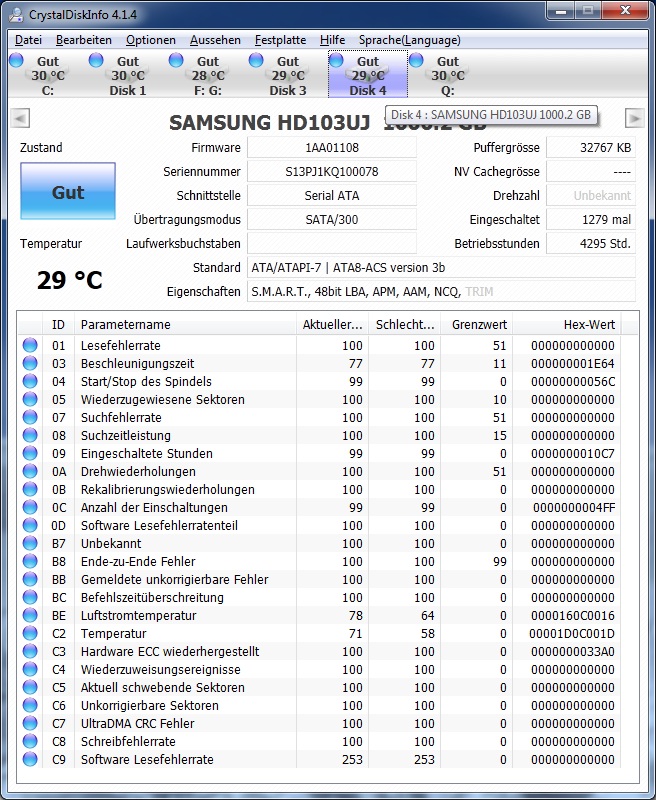
Task: Click status icon for Gemeldete unkorrigierbare Fehler
Action: [30, 579]
